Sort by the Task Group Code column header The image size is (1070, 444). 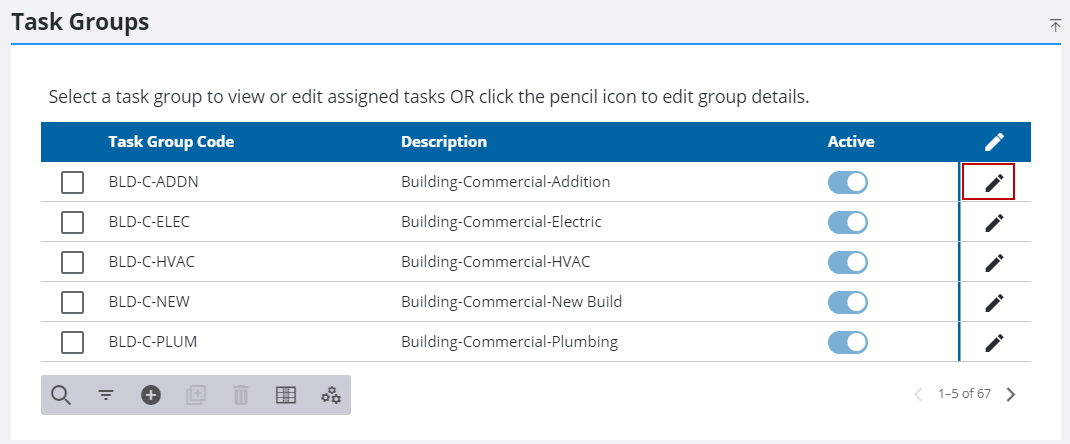[171, 142]
